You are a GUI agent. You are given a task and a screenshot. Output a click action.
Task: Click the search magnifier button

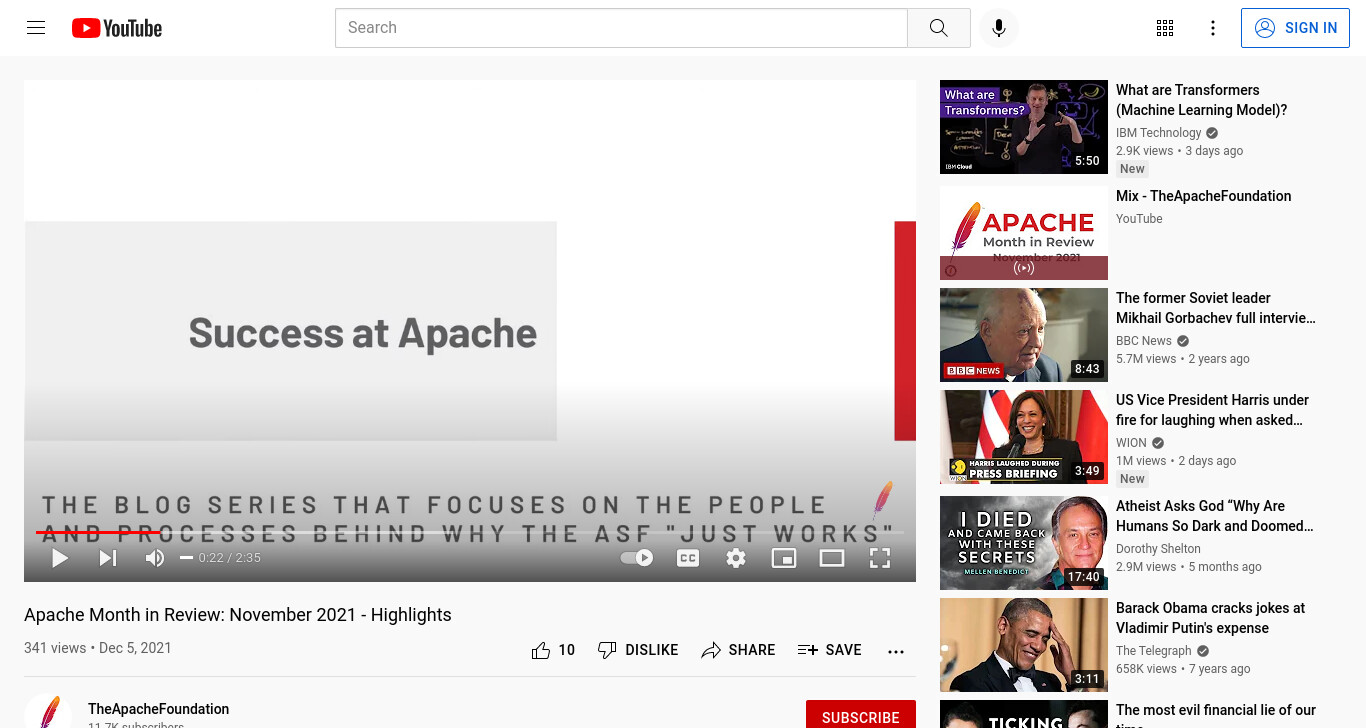pos(938,28)
